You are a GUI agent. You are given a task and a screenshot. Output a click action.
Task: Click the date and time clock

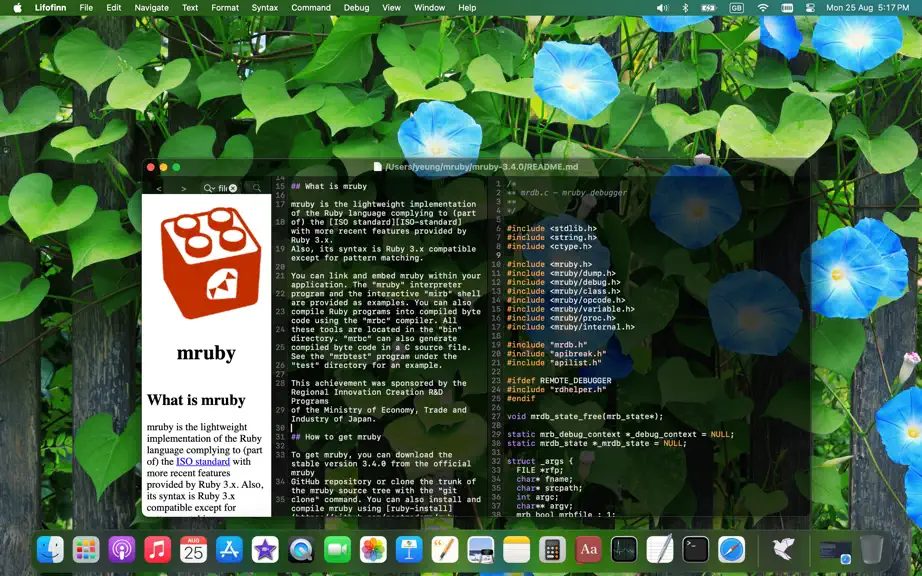[x=867, y=8]
